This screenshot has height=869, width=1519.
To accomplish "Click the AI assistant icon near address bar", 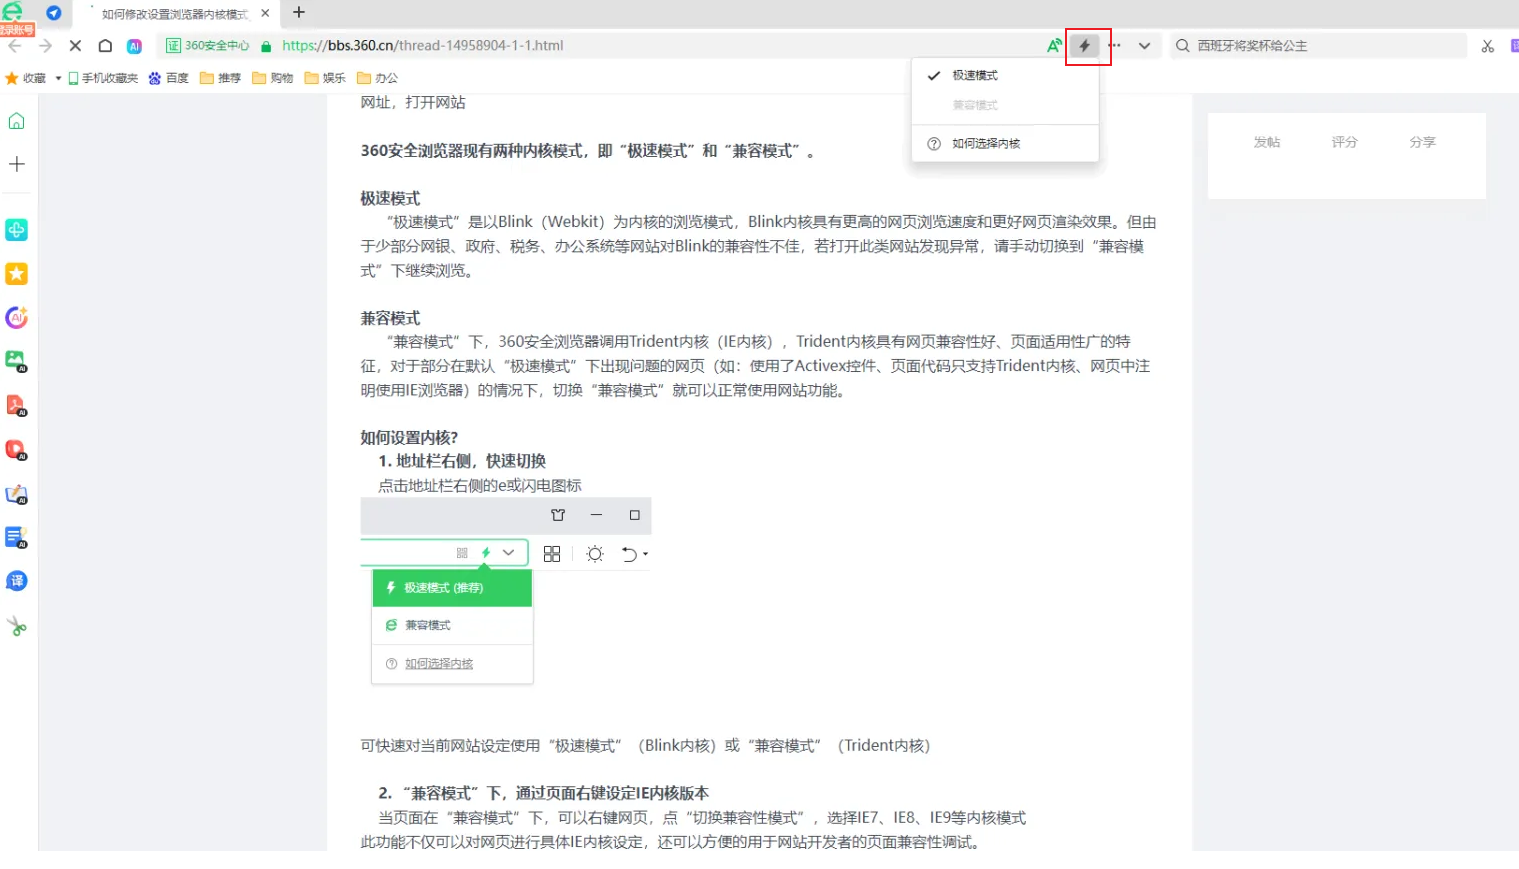I will pyautogui.click(x=134, y=46).
